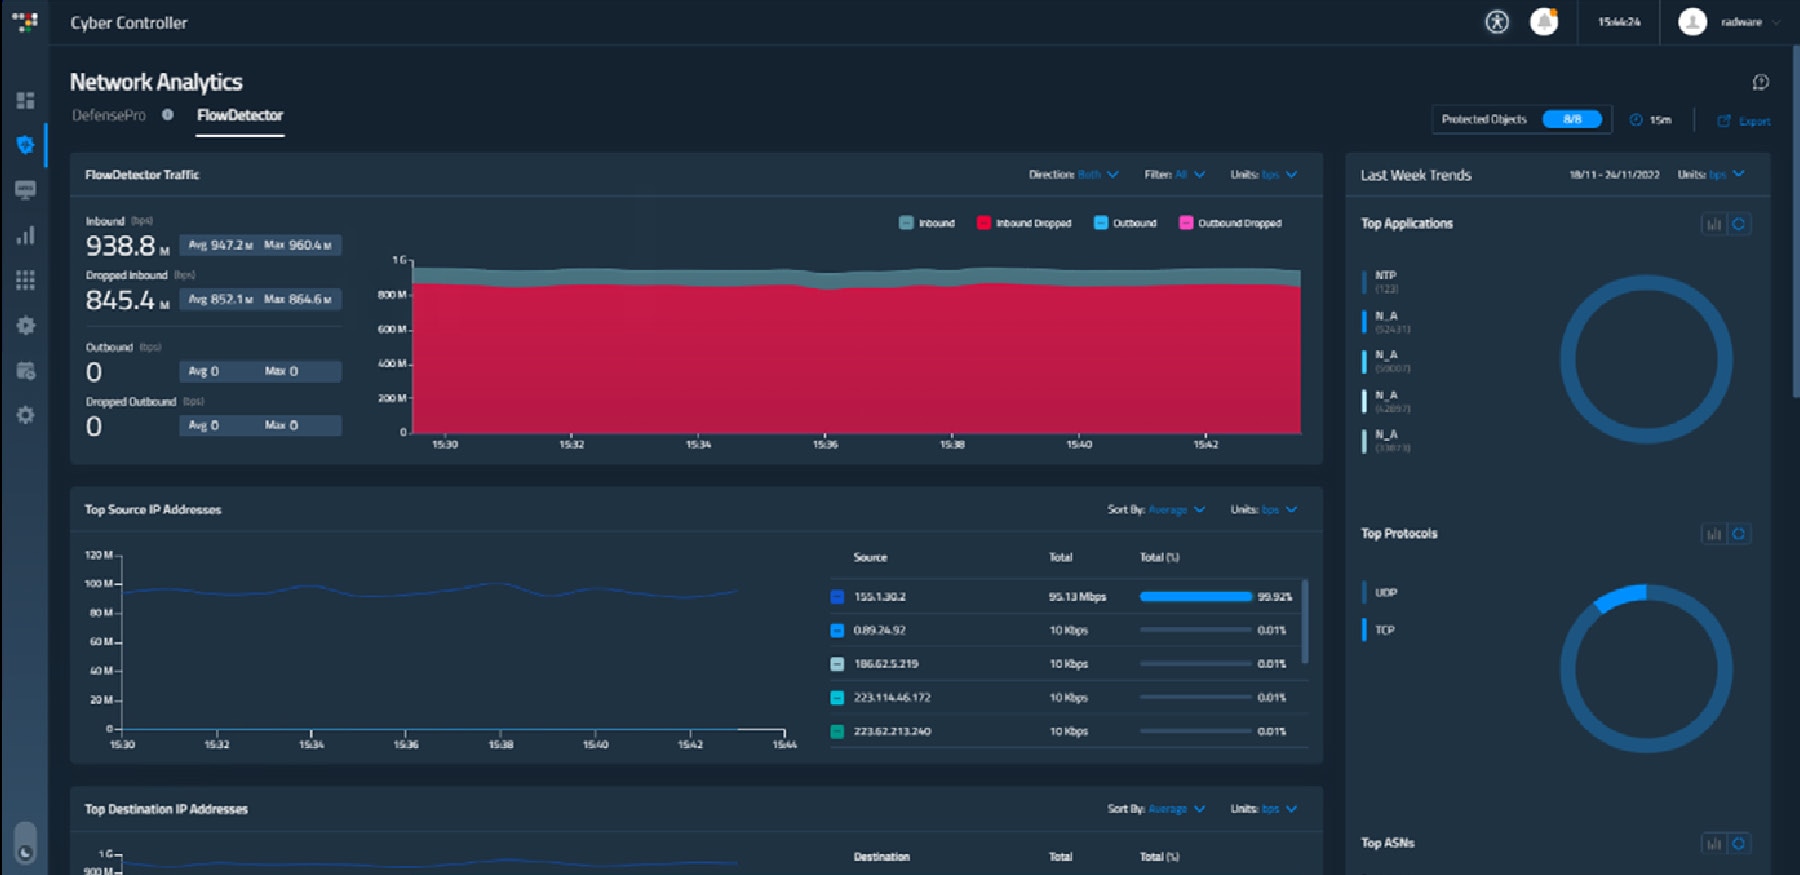
Task: Toggle series checkbox for source 186.62.5.219
Action: point(837,664)
